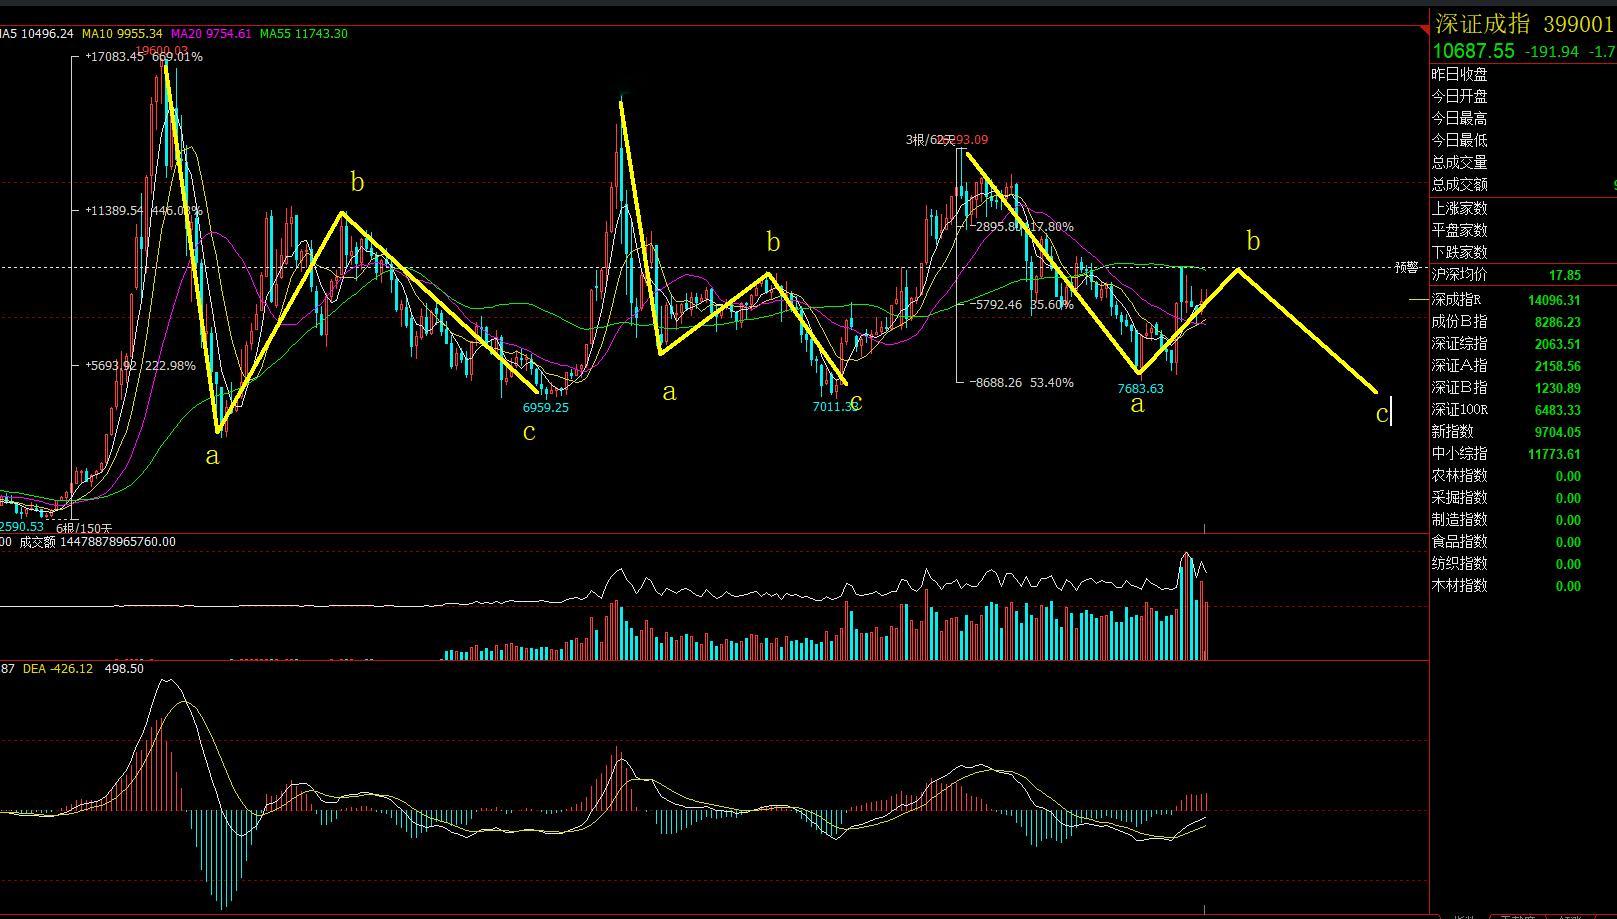This screenshot has height=919, width=1617.
Task: Click the 7683.63 low price label
Action: click(x=1141, y=389)
